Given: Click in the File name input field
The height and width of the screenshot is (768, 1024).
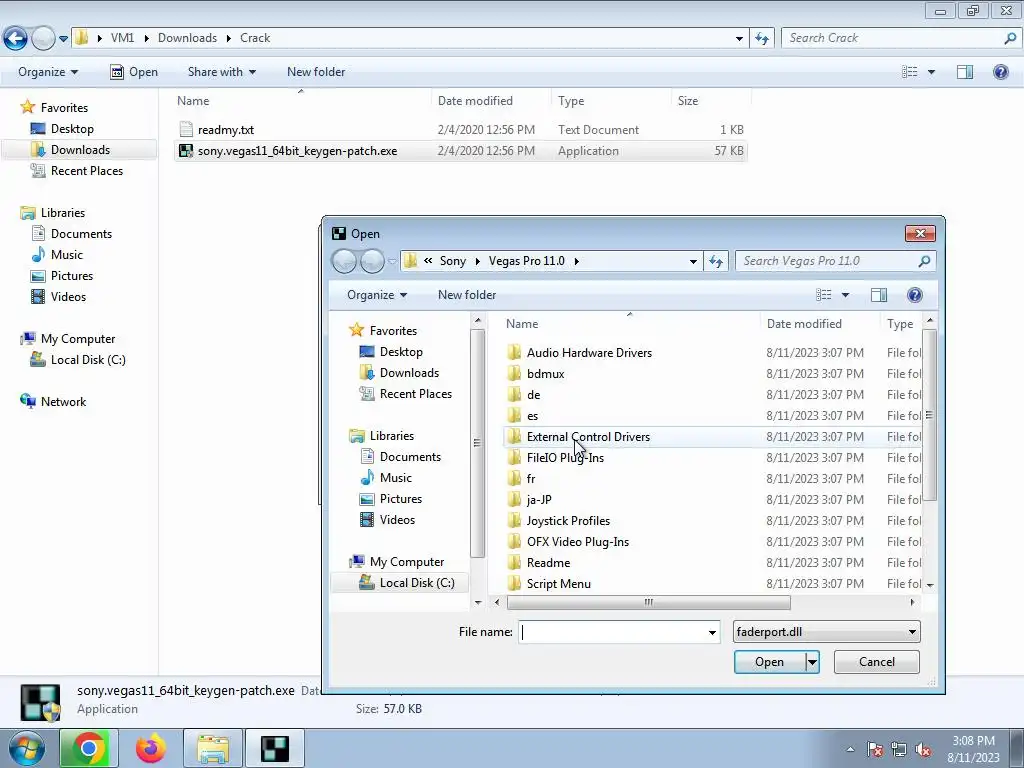Looking at the screenshot, I should click(x=612, y=632).
